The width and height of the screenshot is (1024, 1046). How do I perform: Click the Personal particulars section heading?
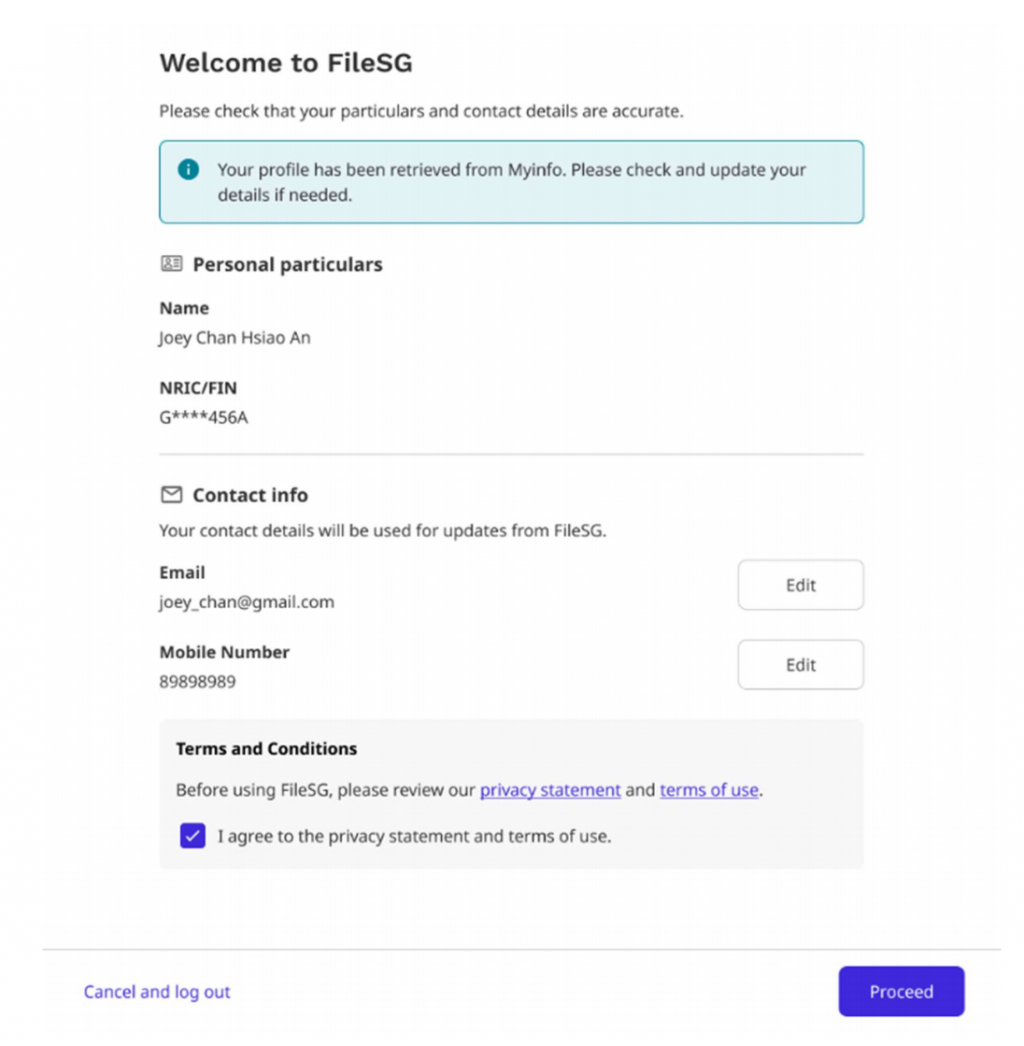pos(287,265)
